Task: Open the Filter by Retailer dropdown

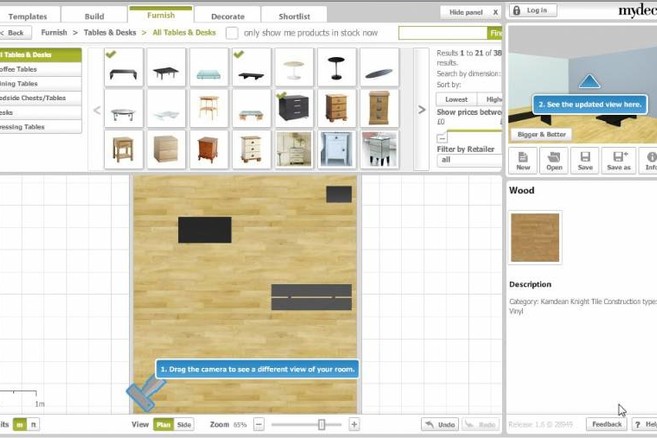Action: 468,159
